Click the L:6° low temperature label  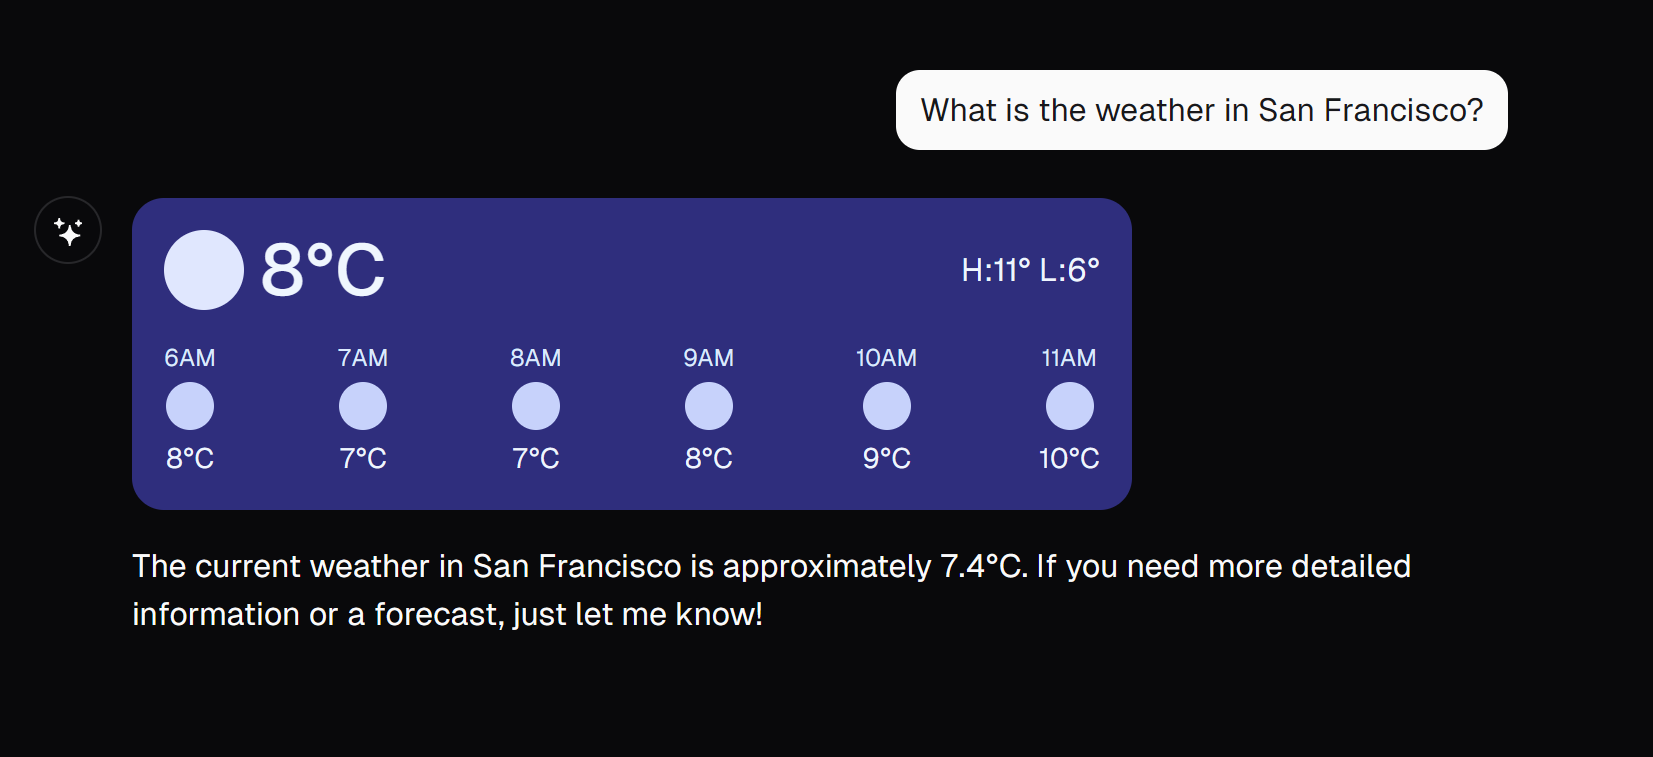tap(1070, 268)
